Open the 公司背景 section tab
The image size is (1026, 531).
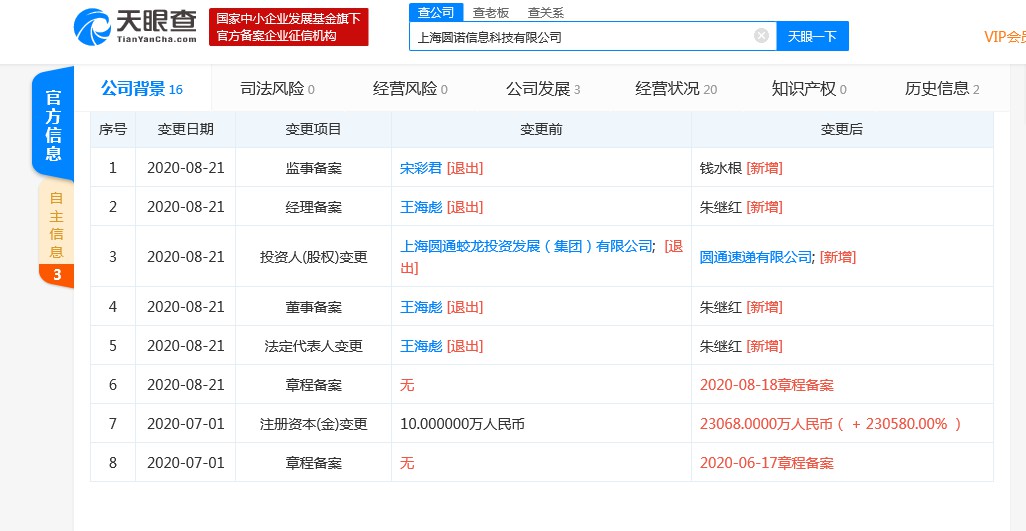point(141,89)
